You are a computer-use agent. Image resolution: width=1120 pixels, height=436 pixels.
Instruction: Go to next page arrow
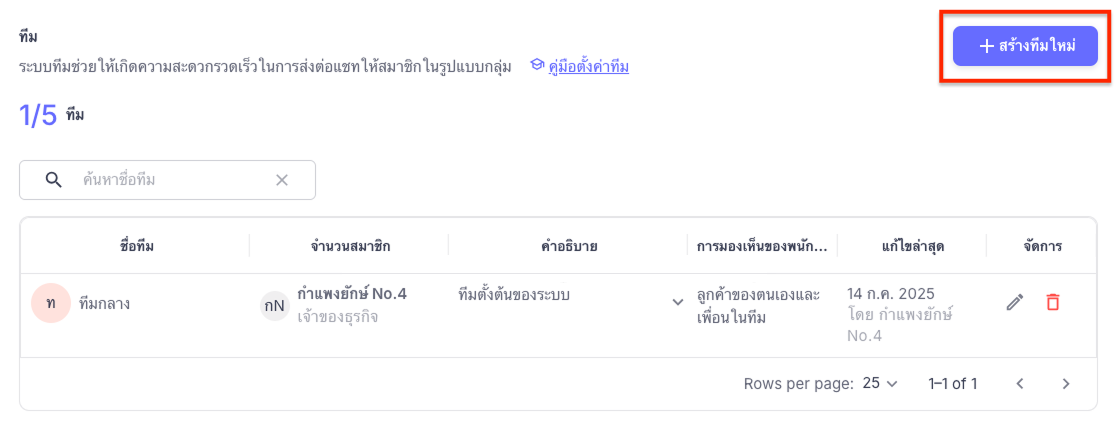pyautogui.click(x=1066, y=384)
